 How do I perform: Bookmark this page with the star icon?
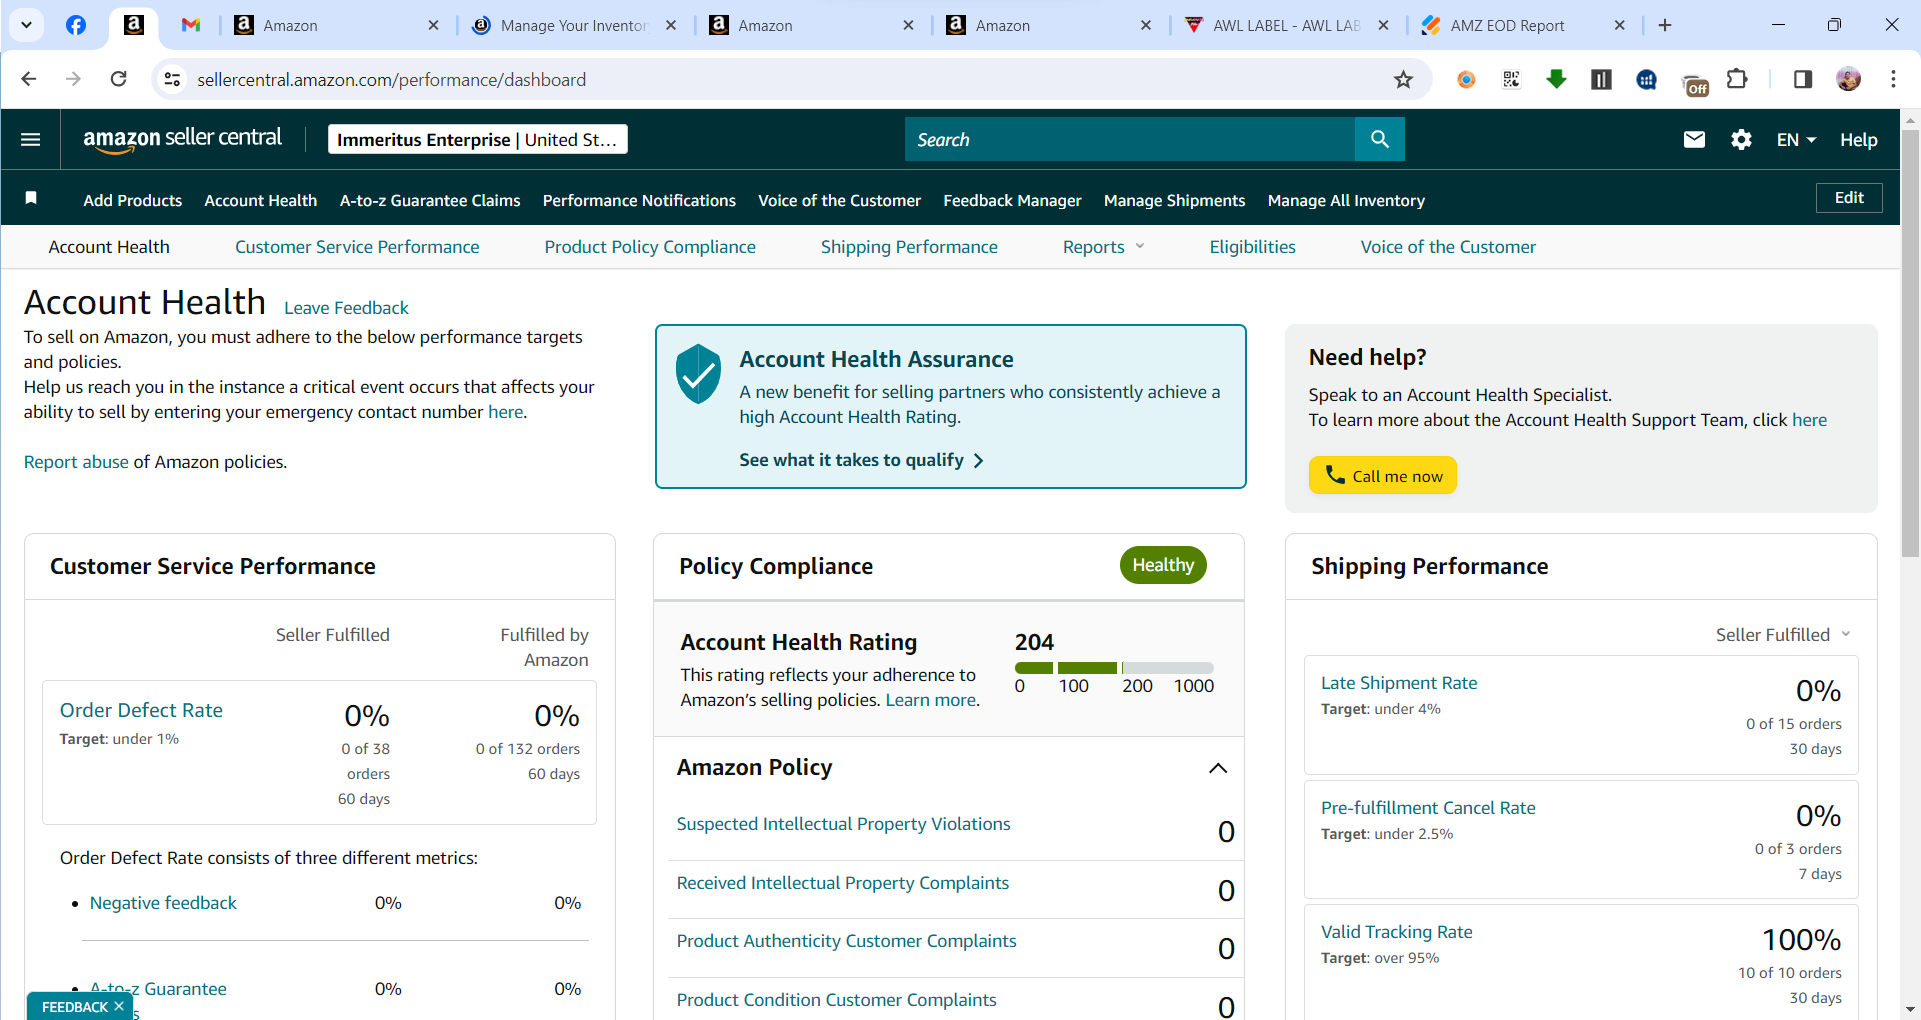(1404, 79)
